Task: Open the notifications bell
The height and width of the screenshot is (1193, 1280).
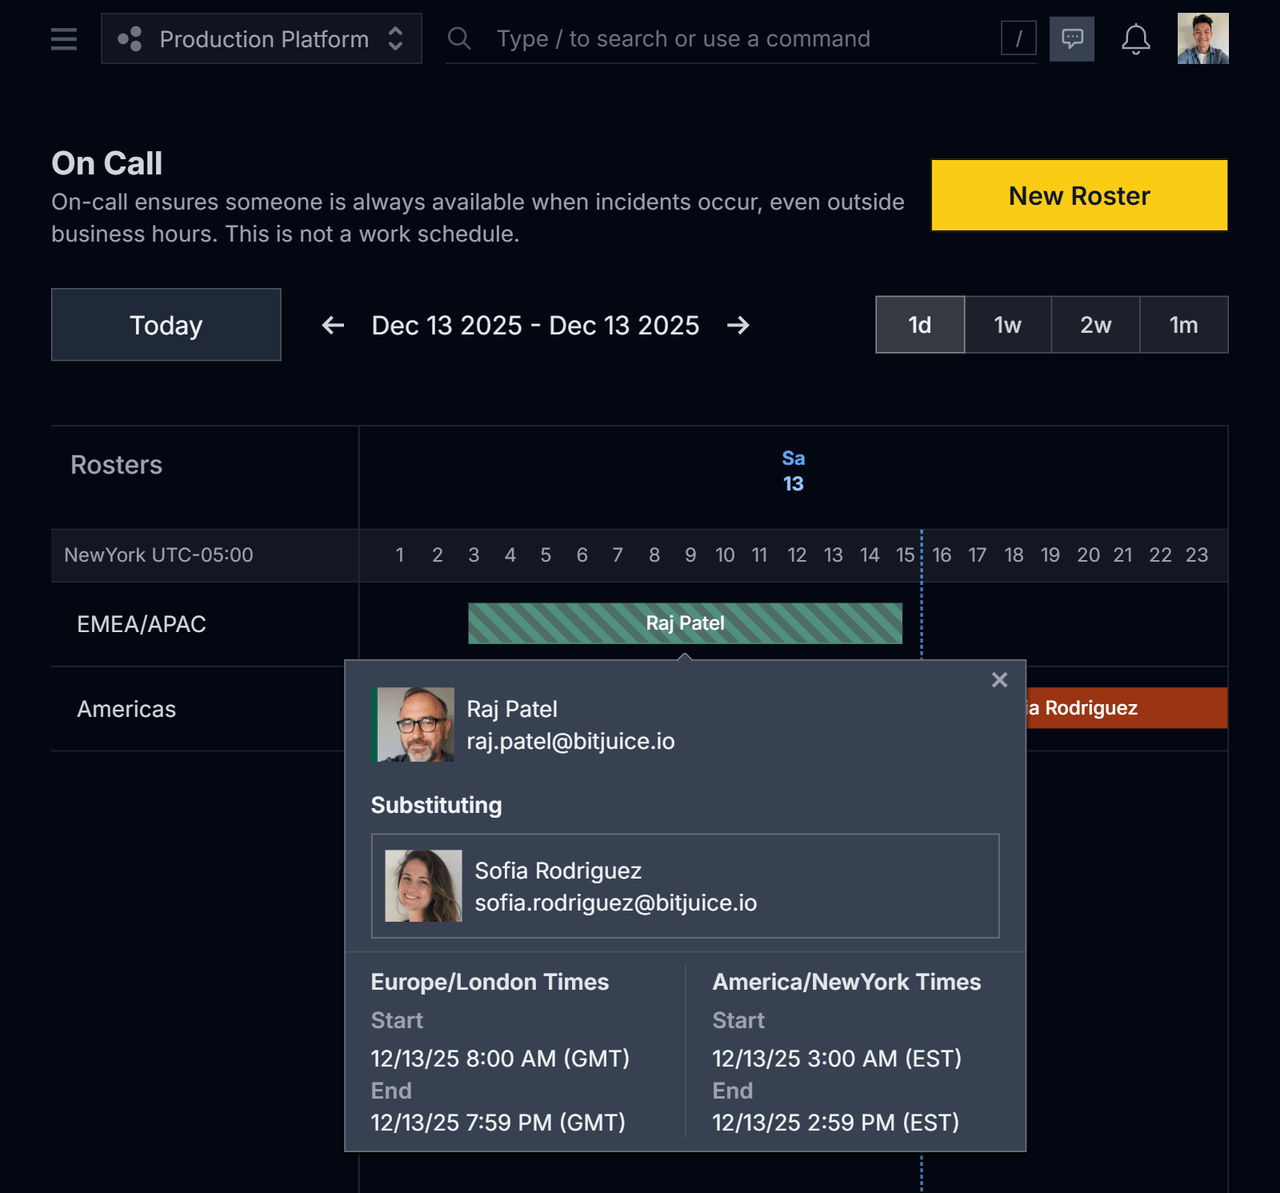Action: [x=1135, y=40]
